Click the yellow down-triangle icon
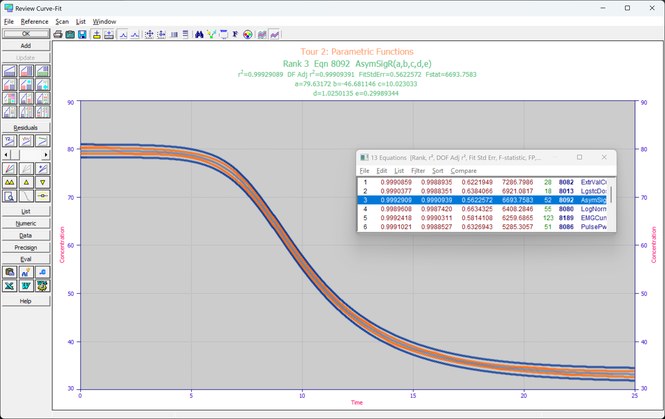The width and height of the screenshot is (665, 419). coord(42,182)
